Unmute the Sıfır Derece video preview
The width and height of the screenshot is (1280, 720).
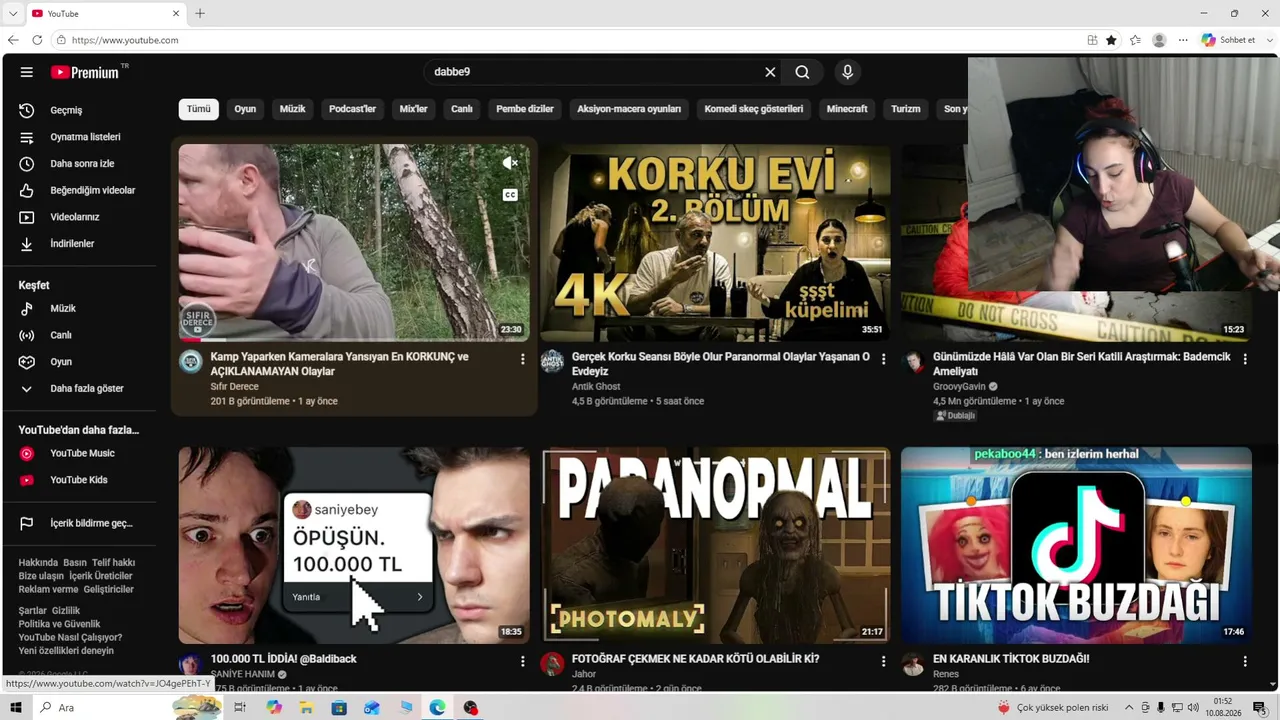coord(510,163)
